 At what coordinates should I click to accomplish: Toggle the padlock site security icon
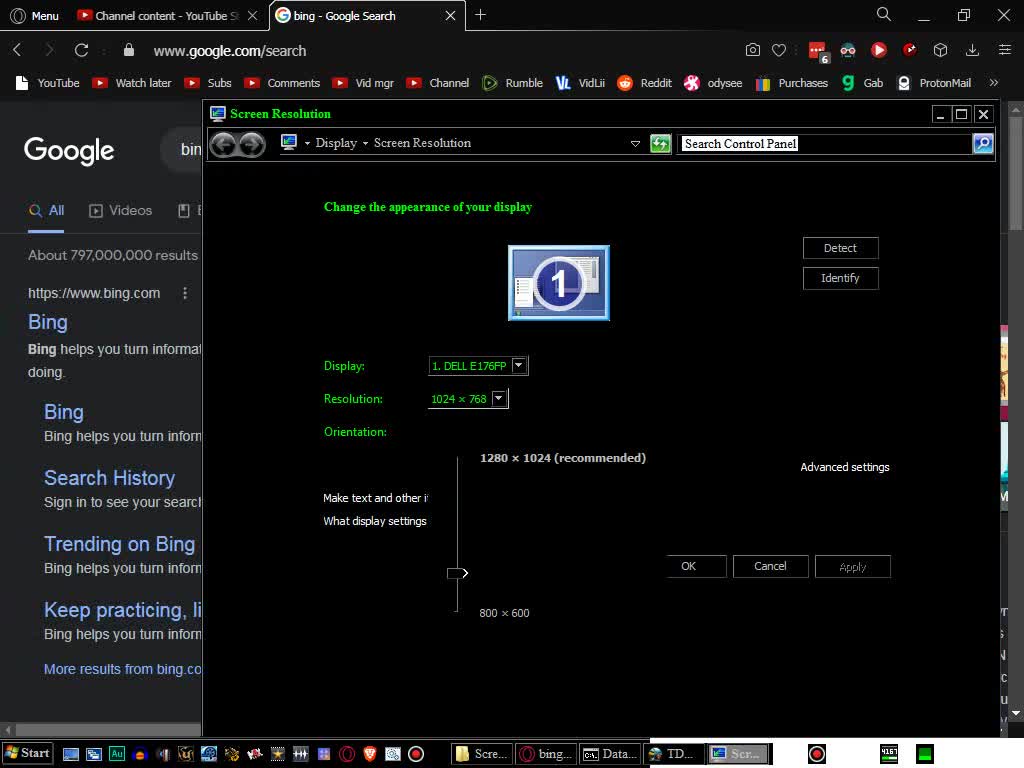coord(128,50)
